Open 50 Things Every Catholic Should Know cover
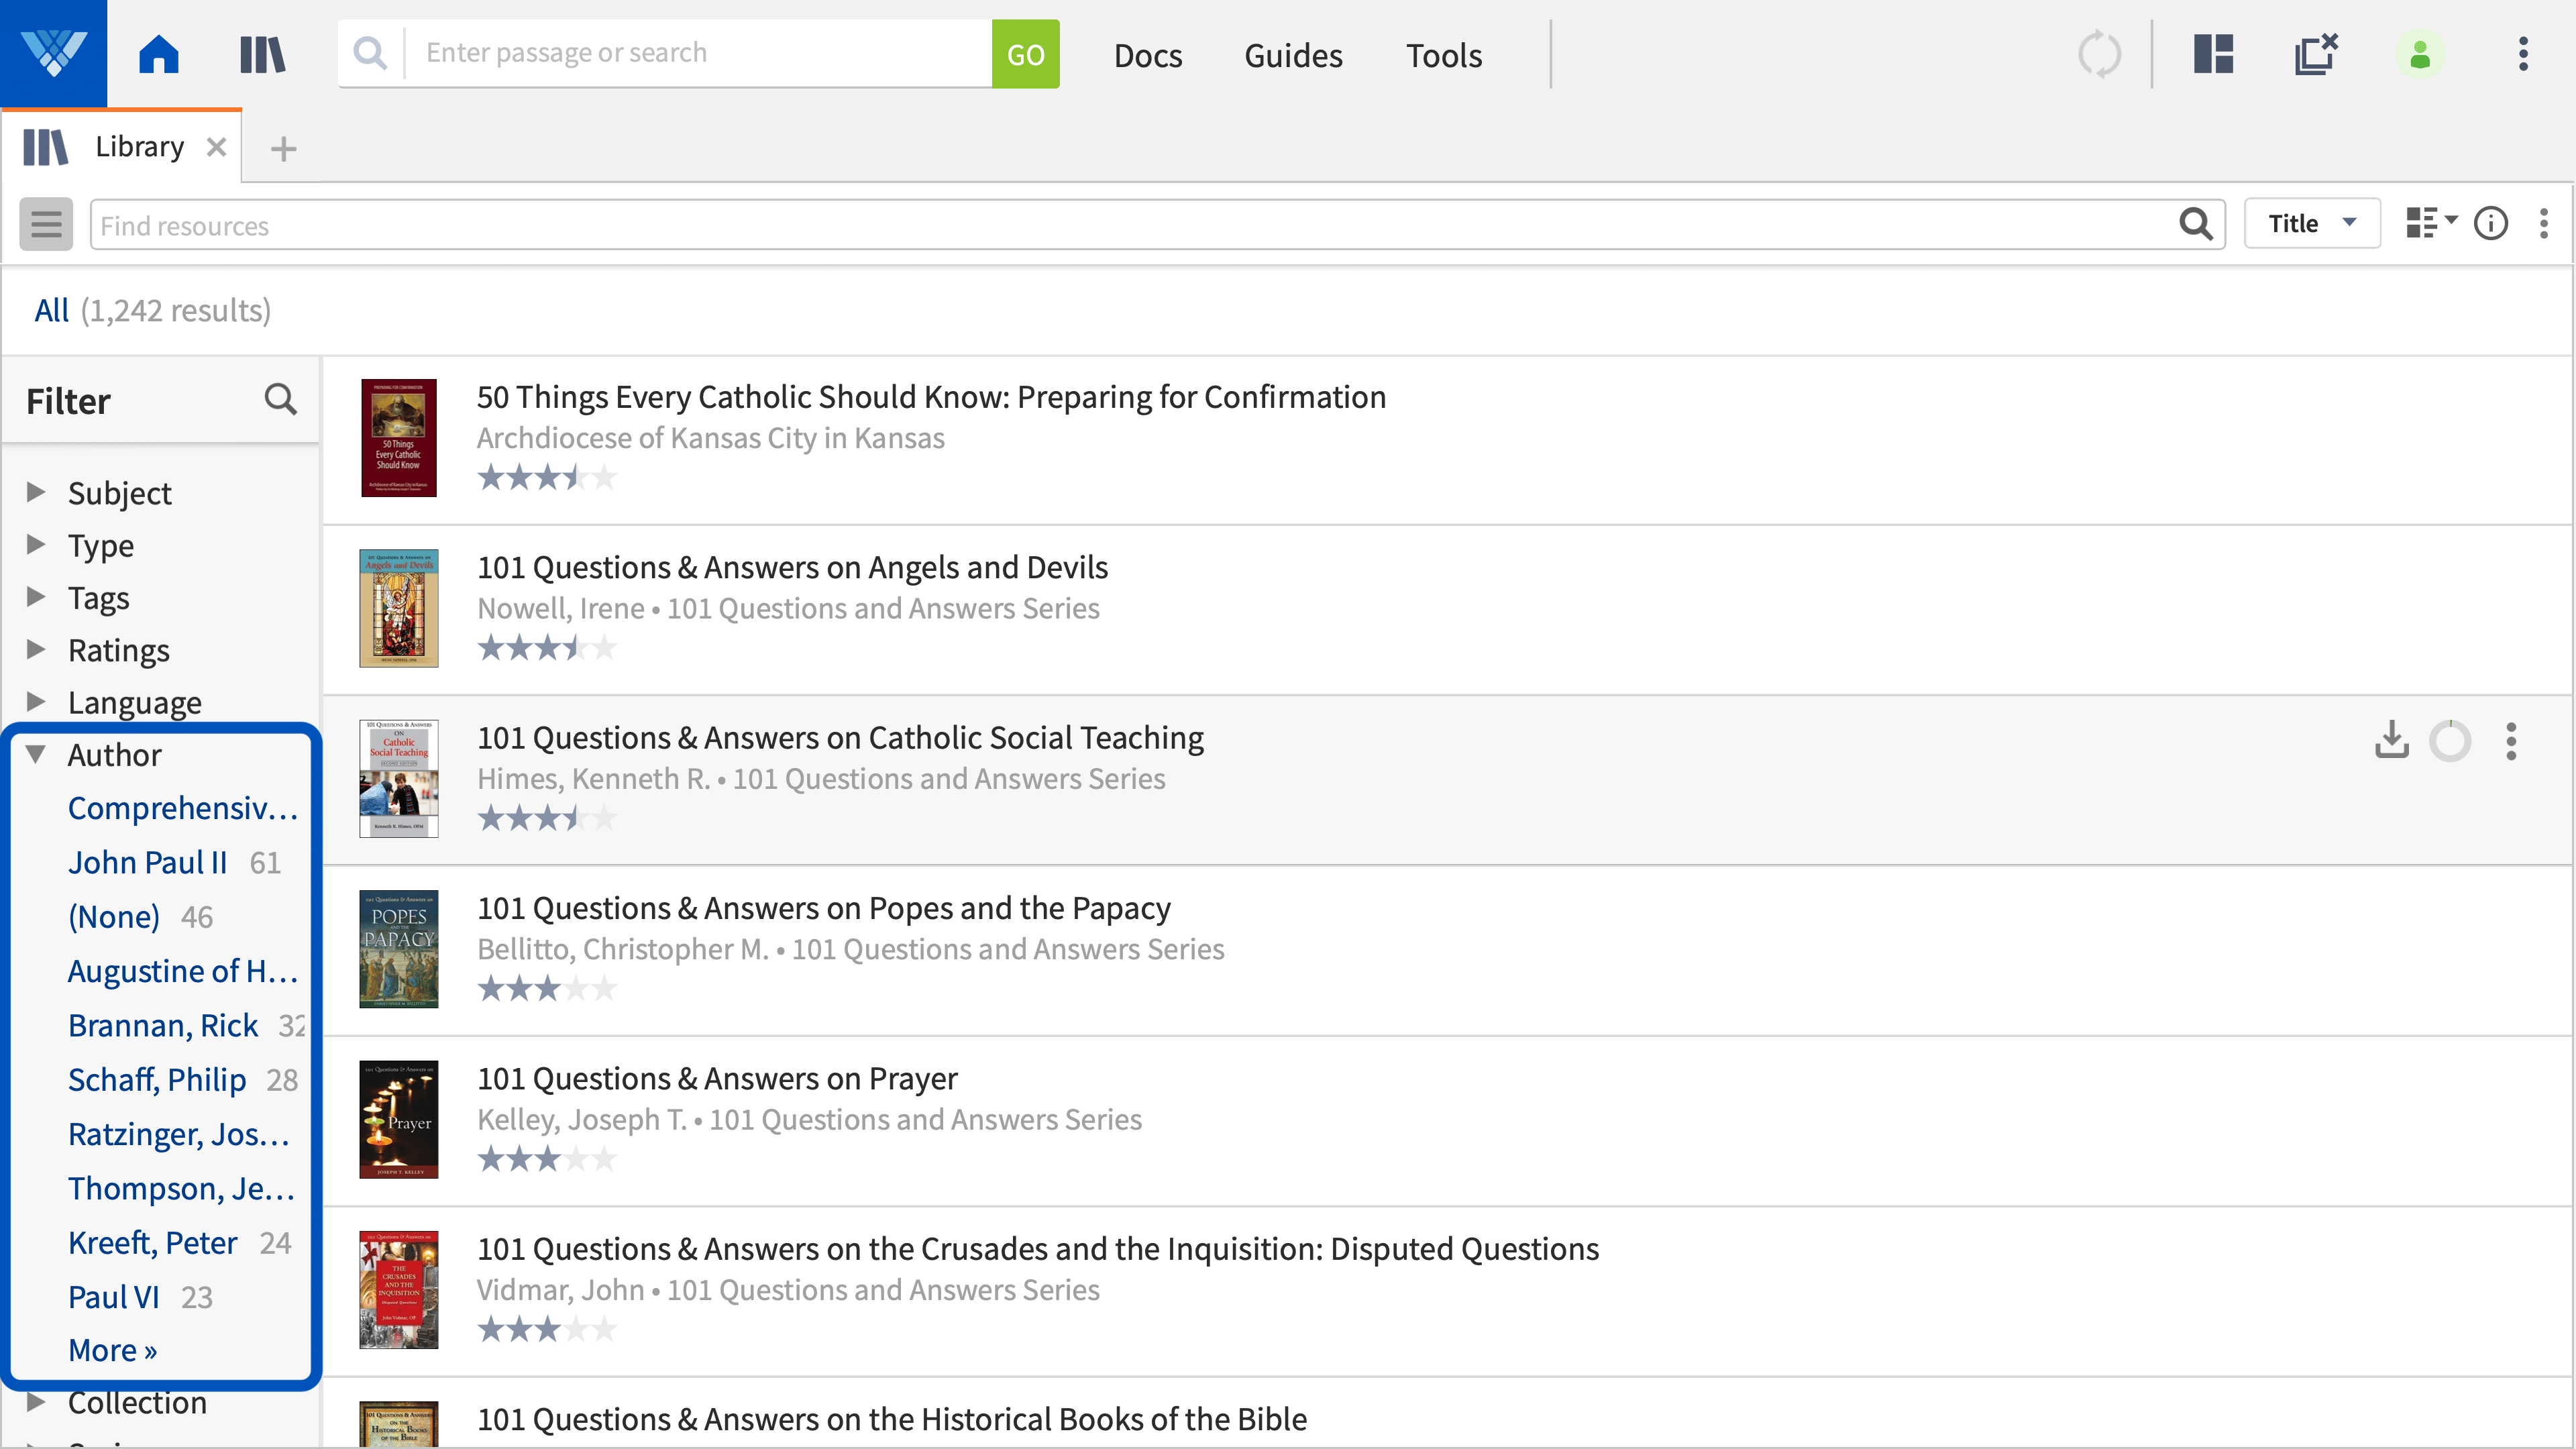 [398, 438]
